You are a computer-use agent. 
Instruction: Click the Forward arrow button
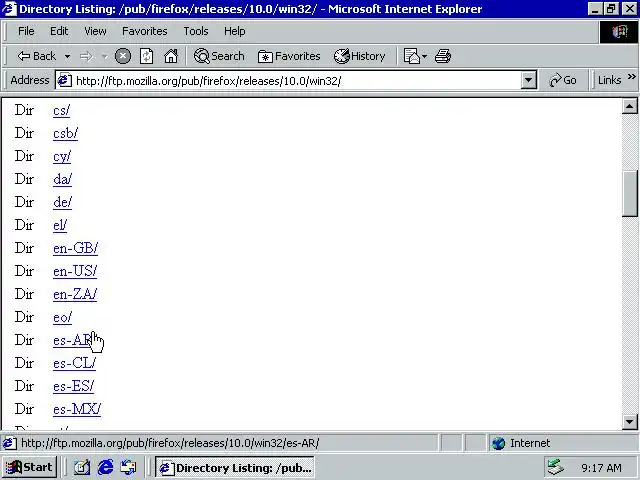coord(86,56)
